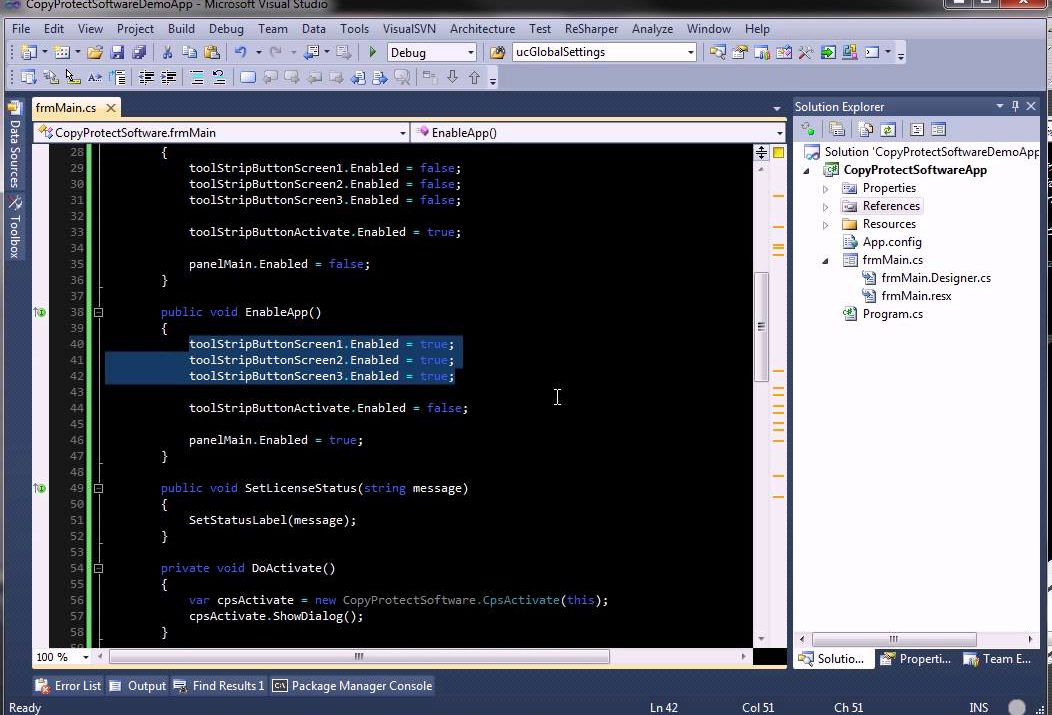Open the ReSharper menu
Screen dimensions: 1052x715
pos(591,29)
